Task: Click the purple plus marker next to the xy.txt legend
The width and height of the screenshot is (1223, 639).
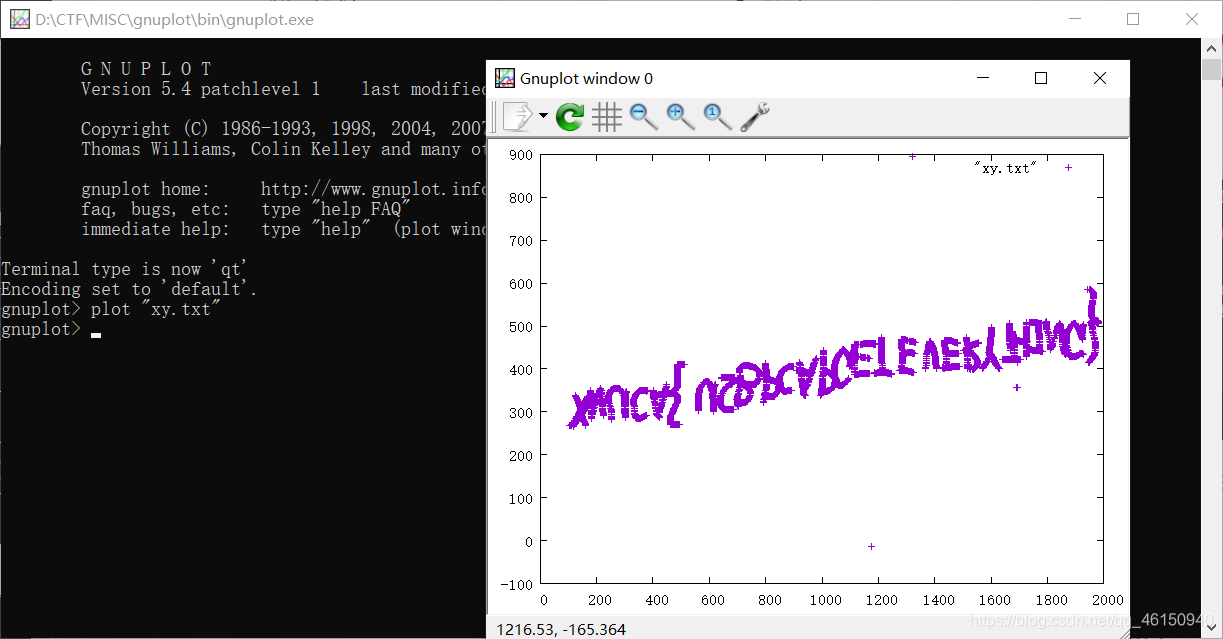Action: (1068, 168)
